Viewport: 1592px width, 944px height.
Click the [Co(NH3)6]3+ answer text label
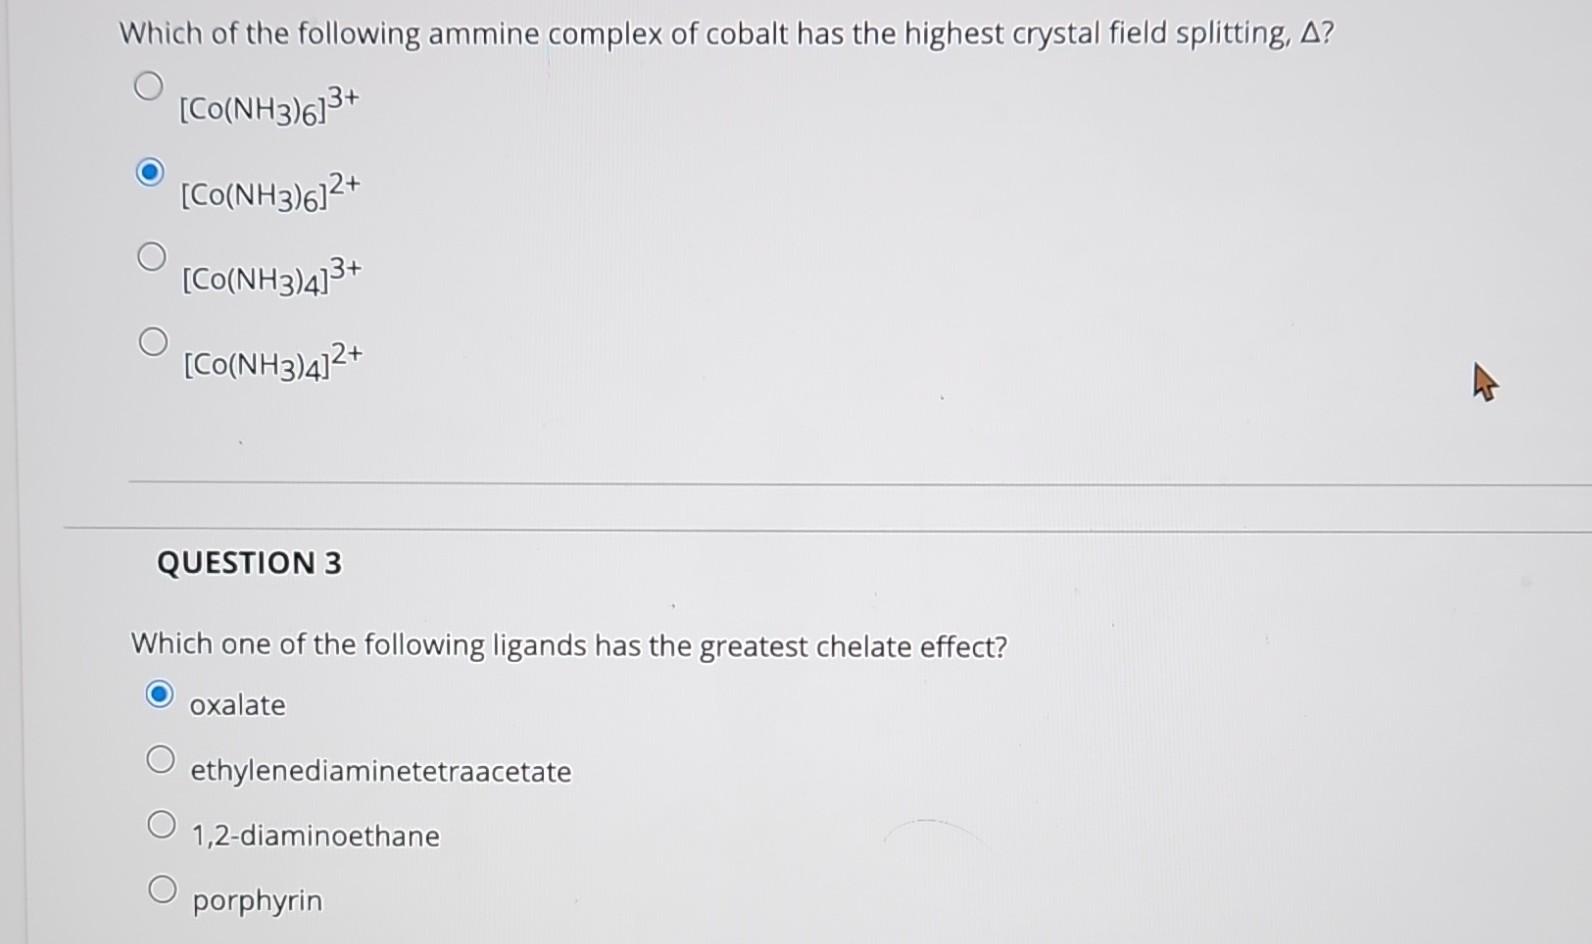pyautogui.click(x=270, y=107)
